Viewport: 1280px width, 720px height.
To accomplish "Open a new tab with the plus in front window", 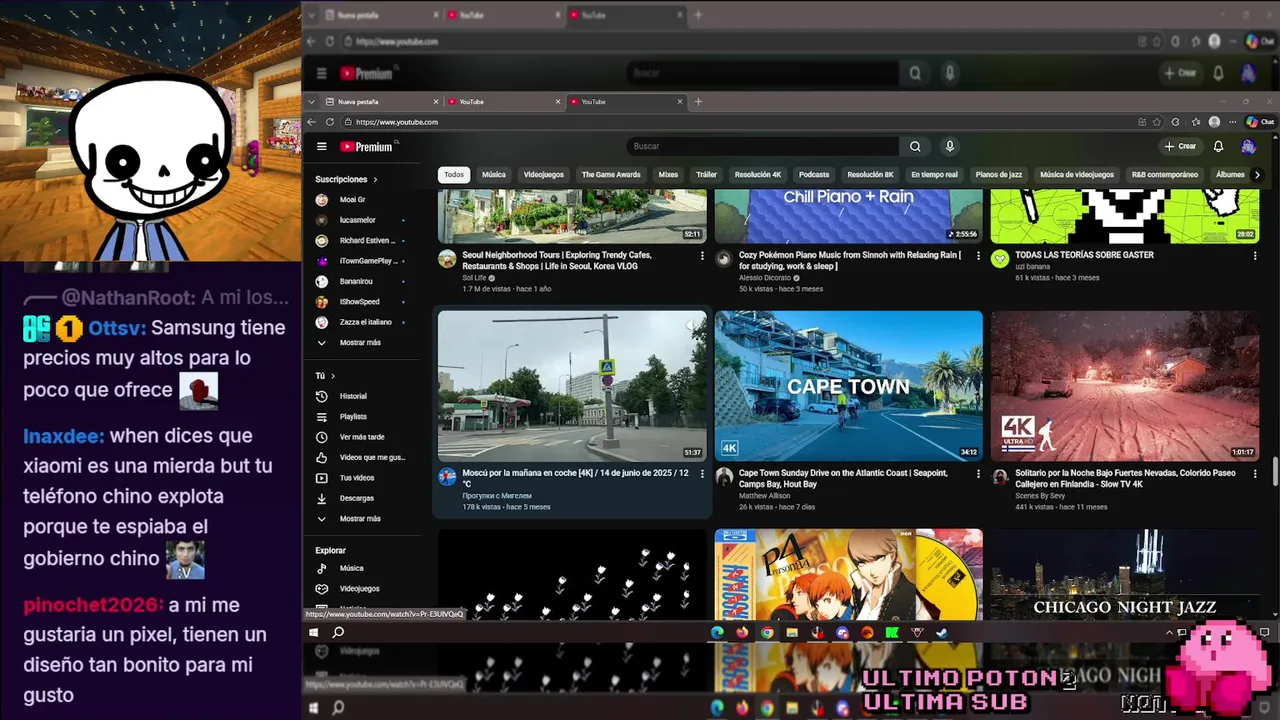I will [x=698, y=101].
